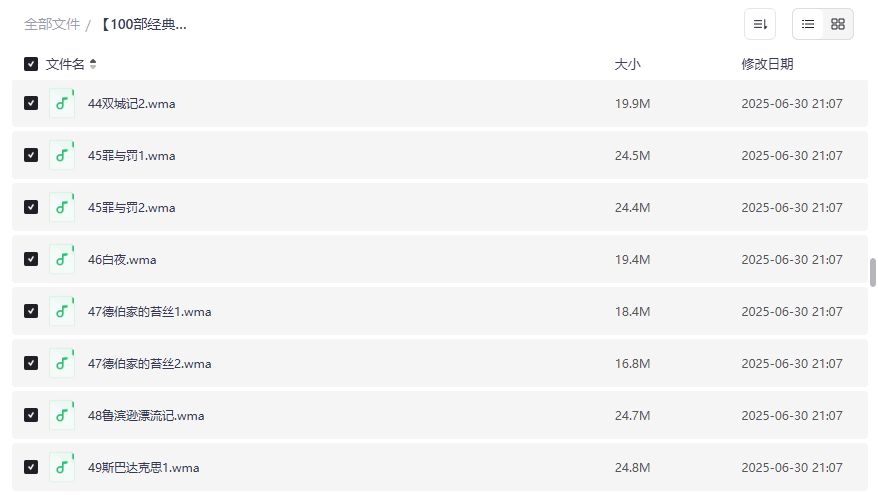
Task: Click the audio icon for 49斯巴达克思1.wma
Action: [62, 467]
